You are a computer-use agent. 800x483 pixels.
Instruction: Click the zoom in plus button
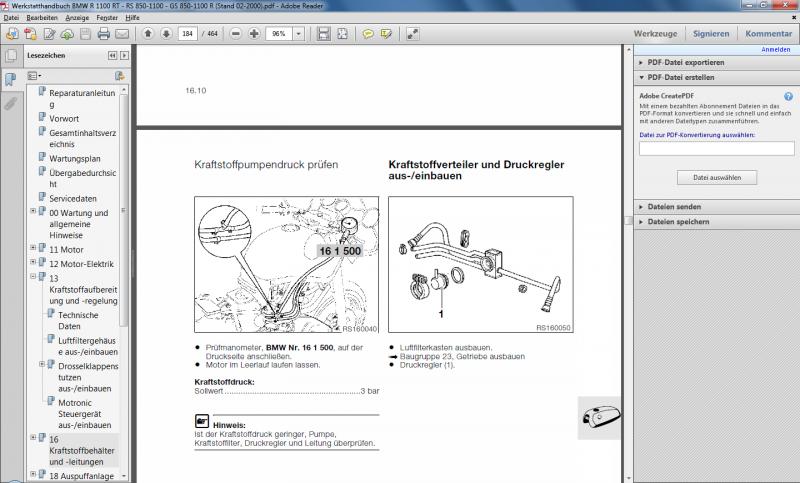pyautogui.click(x=256, y=33)
